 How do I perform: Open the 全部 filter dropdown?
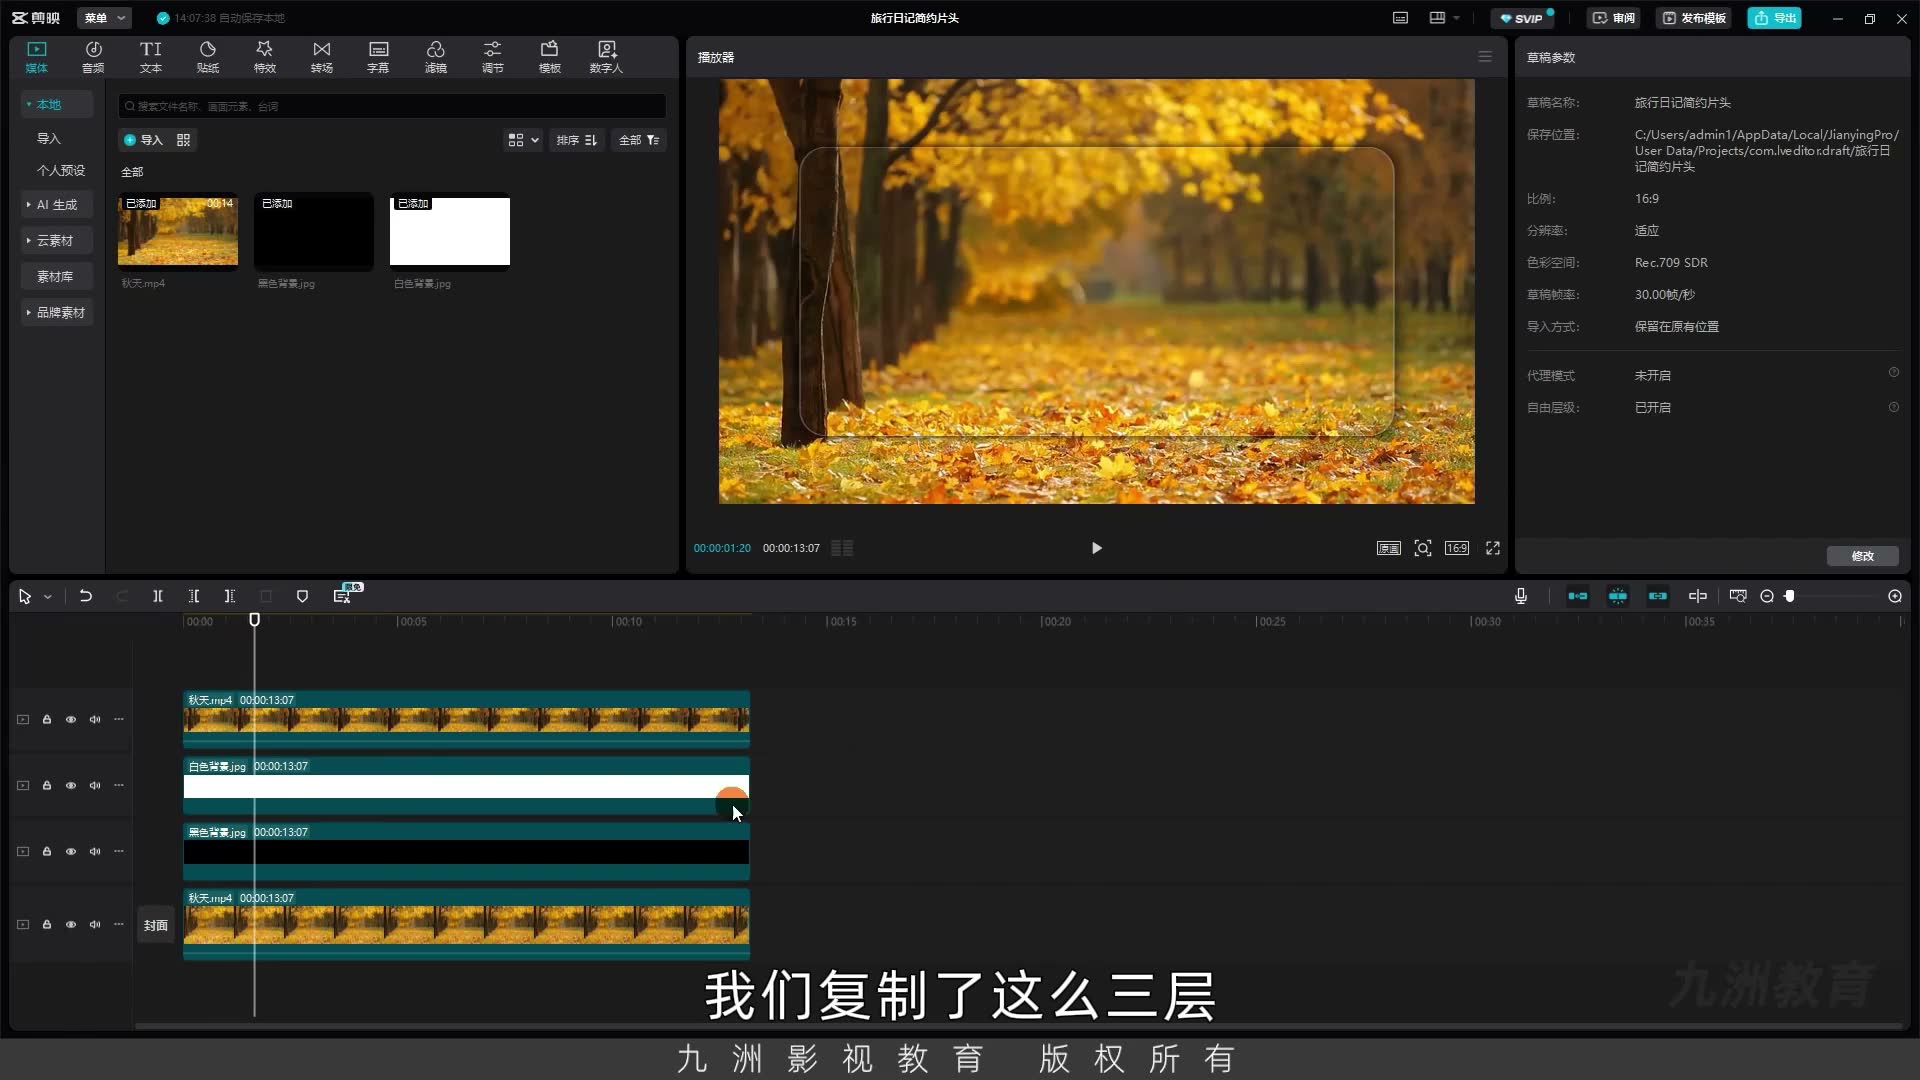(x=639, y=140)
